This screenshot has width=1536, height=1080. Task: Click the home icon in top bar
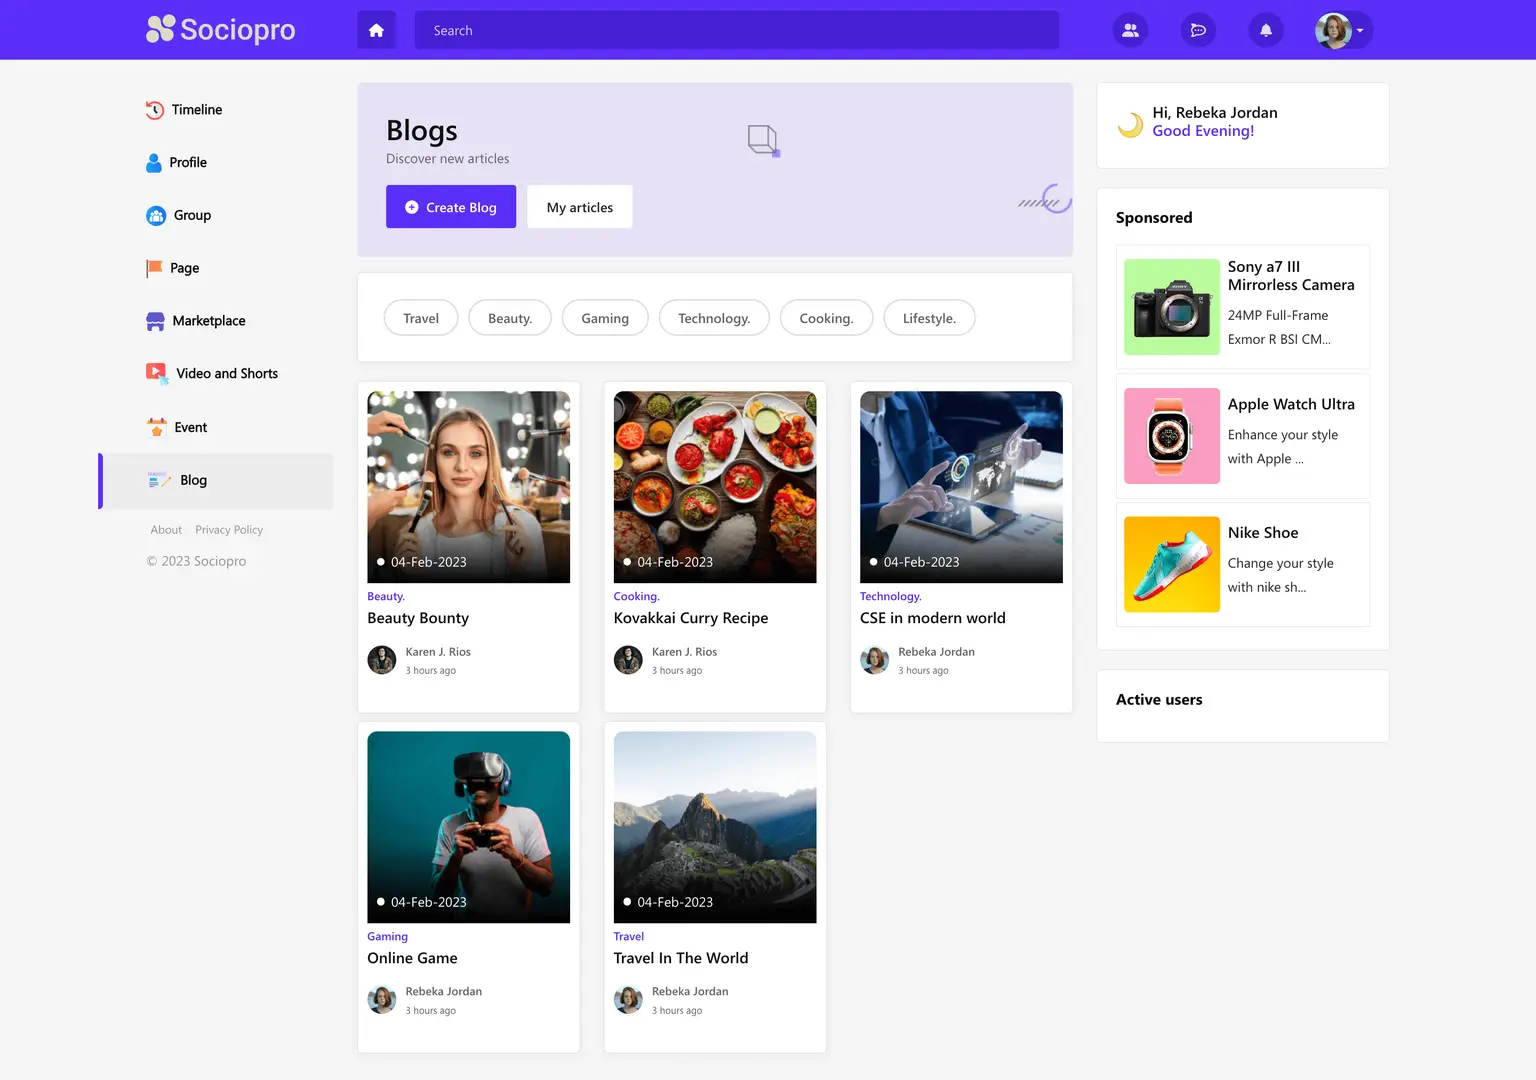(x=376, y=31)
